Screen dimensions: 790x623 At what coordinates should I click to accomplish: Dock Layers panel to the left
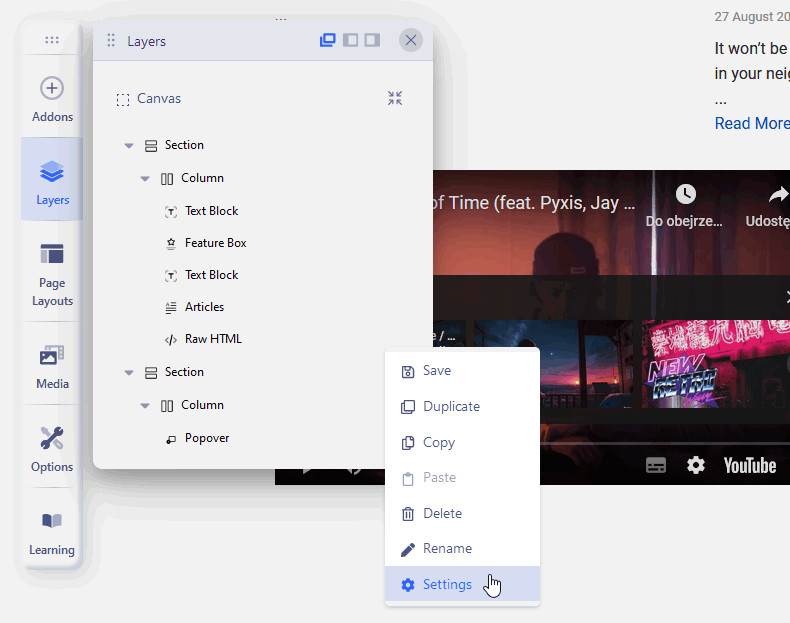(x=350, y=40)
